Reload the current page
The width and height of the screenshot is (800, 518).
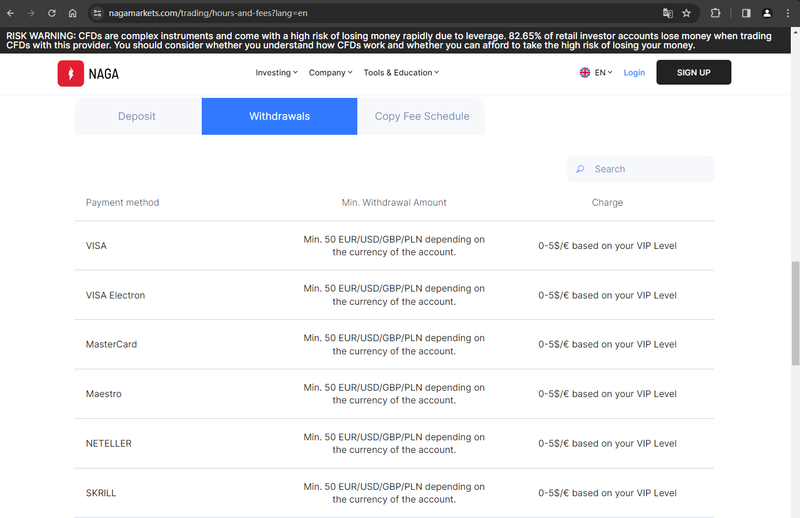pyautogui.click(x=52, y=13)
